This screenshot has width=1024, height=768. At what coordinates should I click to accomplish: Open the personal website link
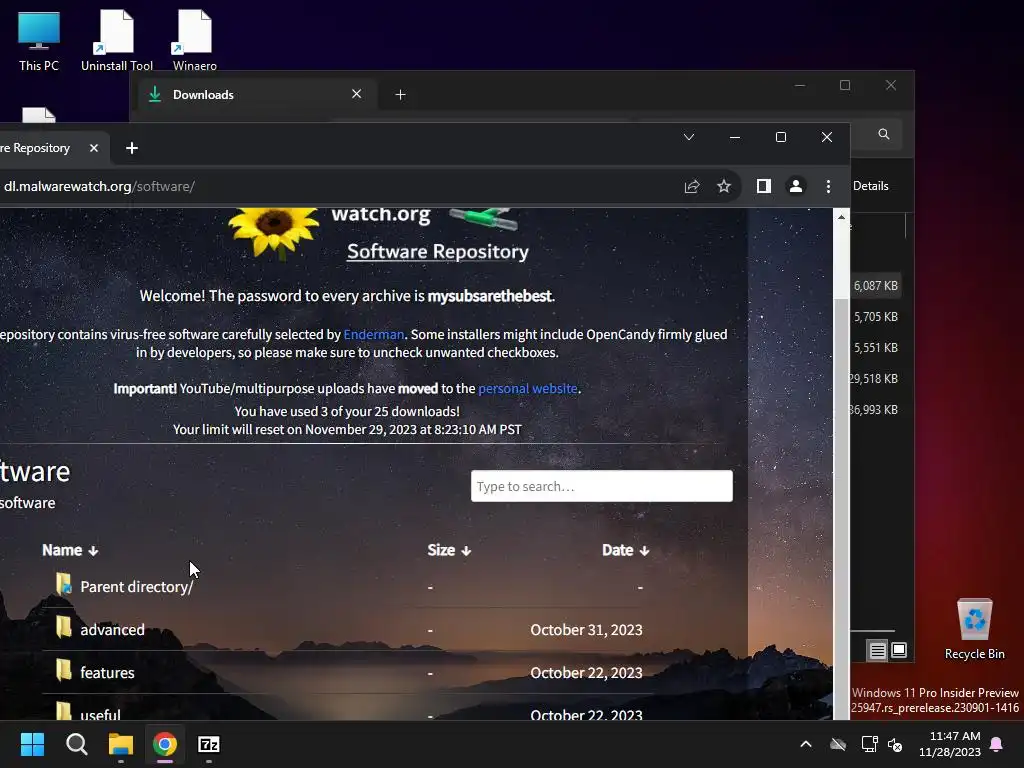[x=528, y=389]
